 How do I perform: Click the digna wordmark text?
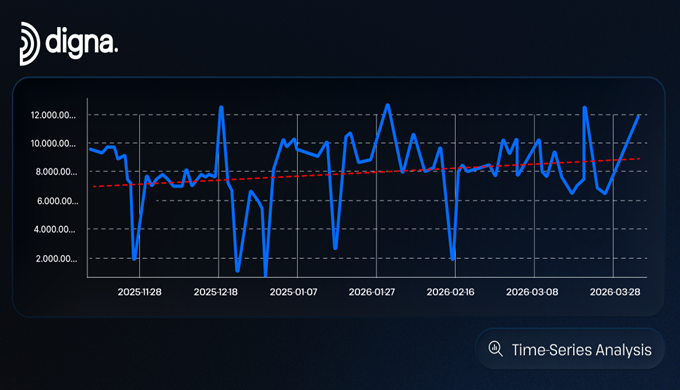click(82, 43)
